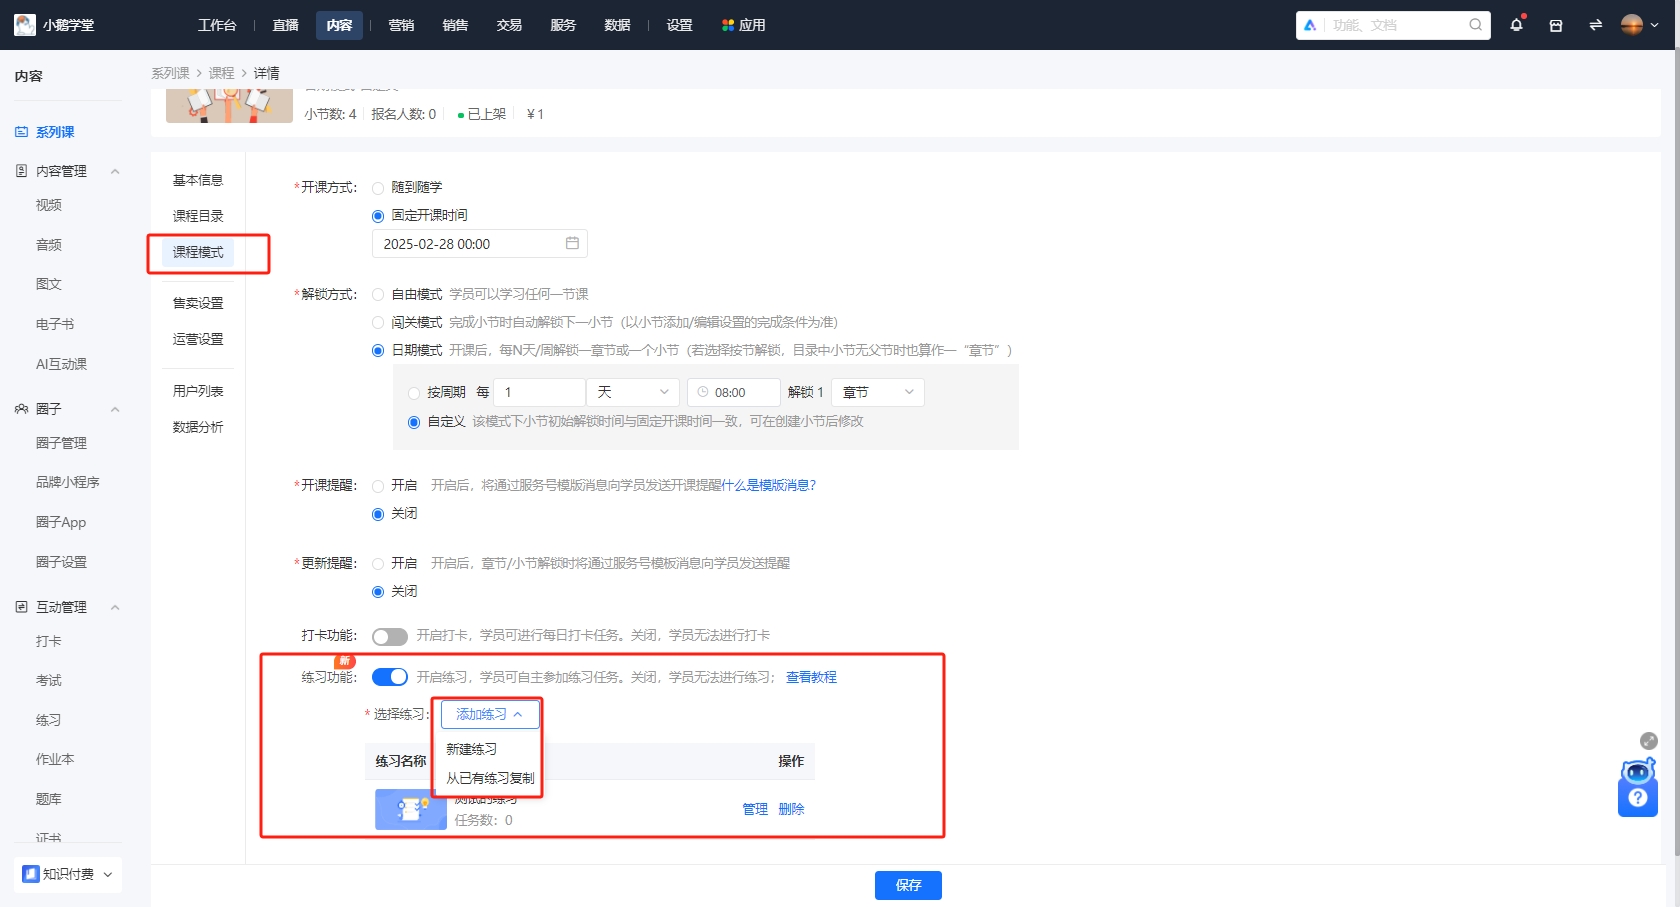Click the 小鹅学堂 logo icon
The image size is (1680, 907).
(24, 25)
